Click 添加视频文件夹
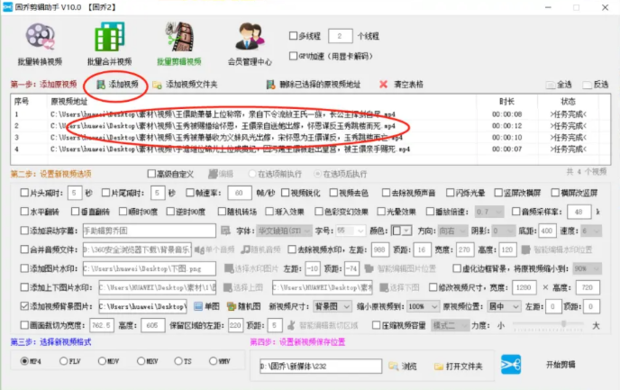This screenshot has height=390, width=620. pos(185,84)
